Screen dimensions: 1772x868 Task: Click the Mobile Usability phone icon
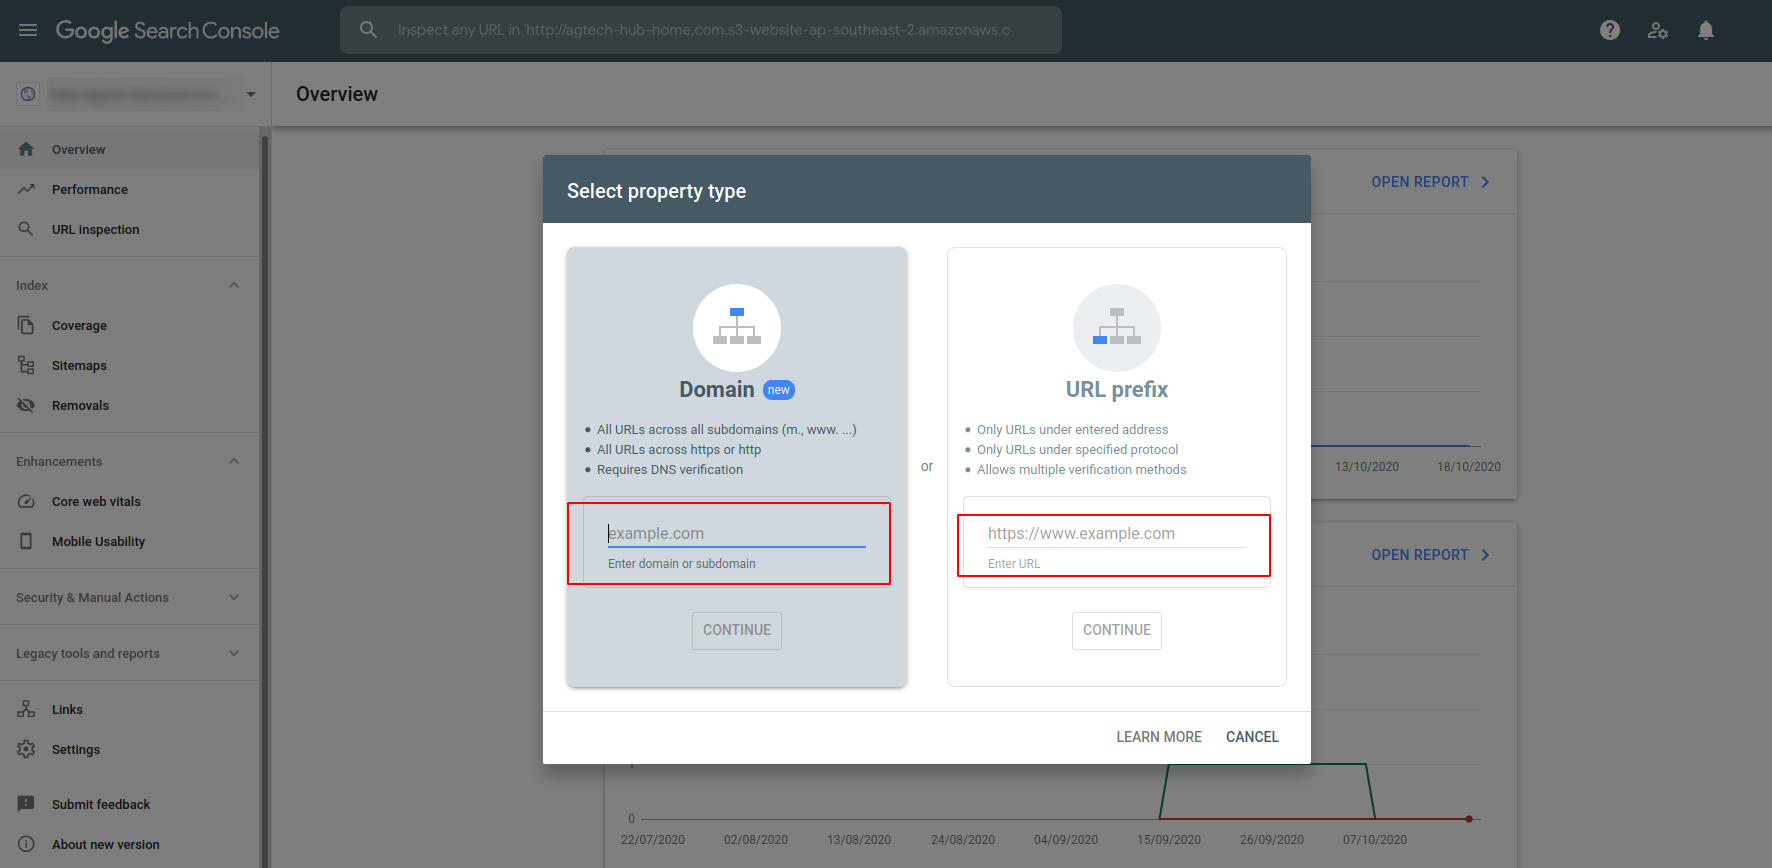(x=26, y=541)
